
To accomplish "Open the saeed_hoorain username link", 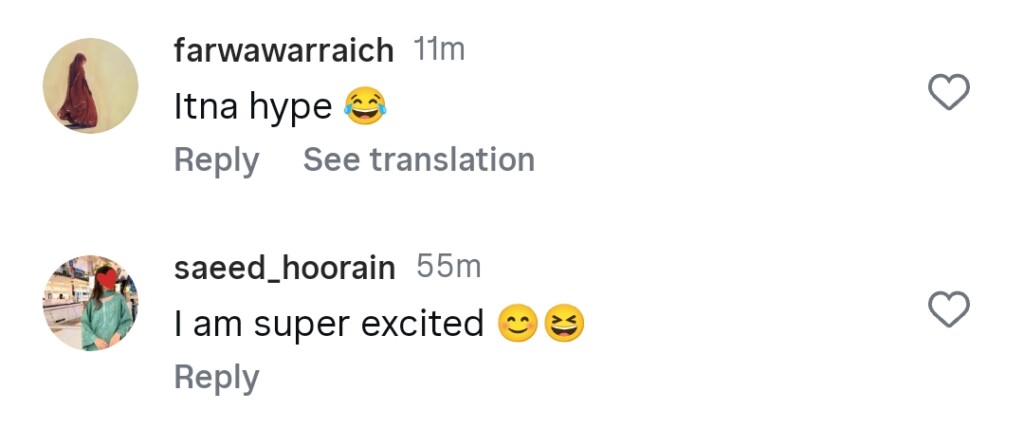I will pos(284,267).
